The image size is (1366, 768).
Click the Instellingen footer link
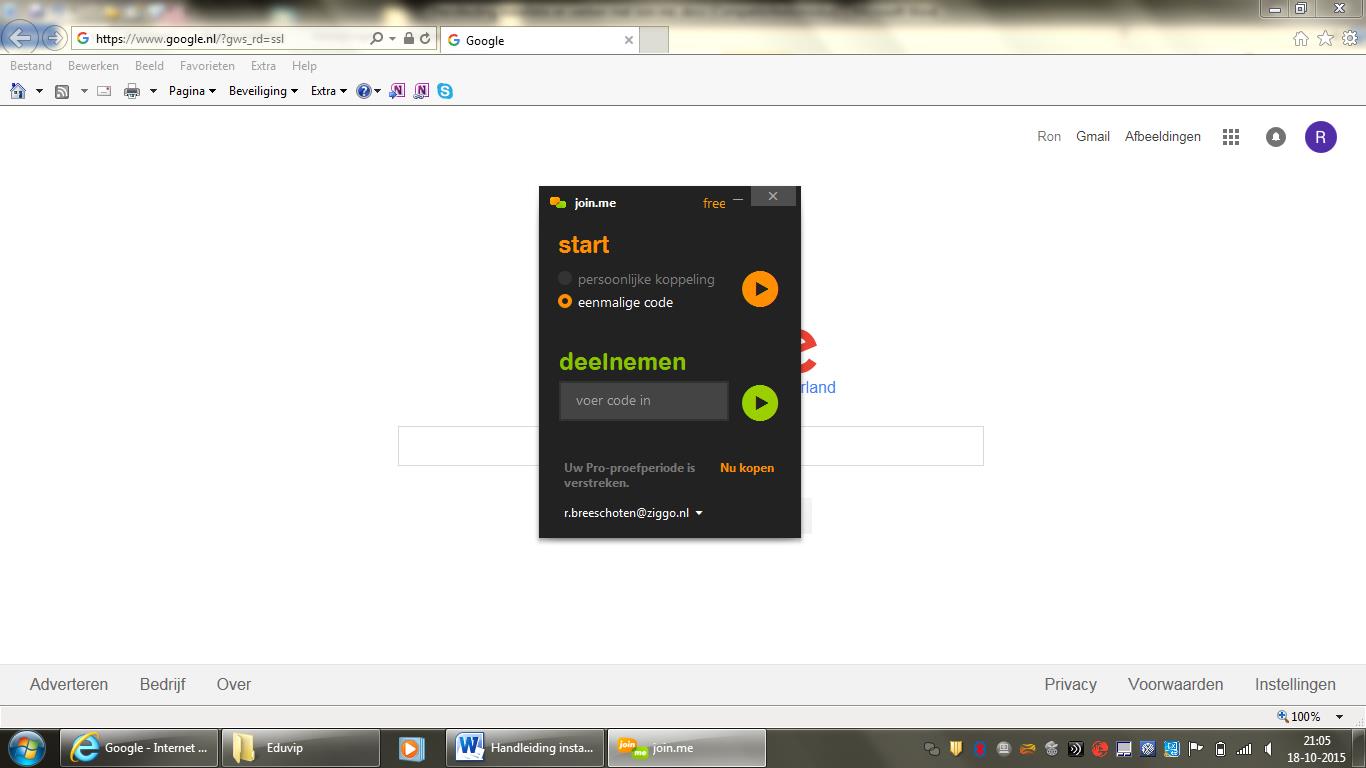pos(1295,685)
